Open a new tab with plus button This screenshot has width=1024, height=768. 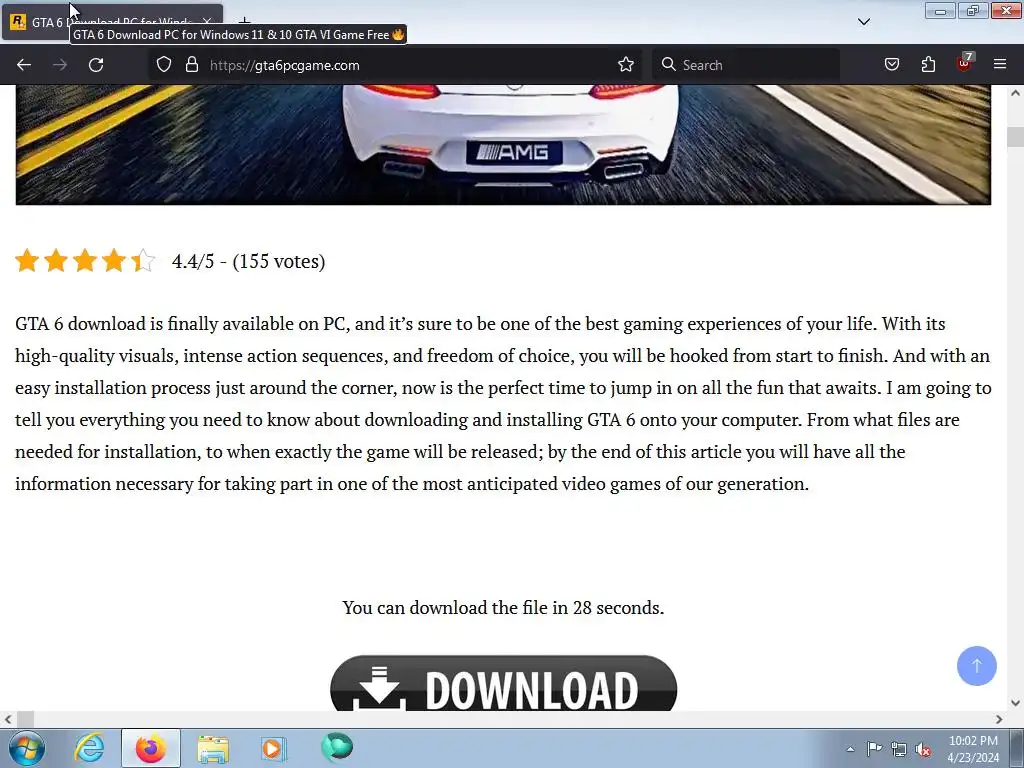pyautogui.click(x=244, y=22)
